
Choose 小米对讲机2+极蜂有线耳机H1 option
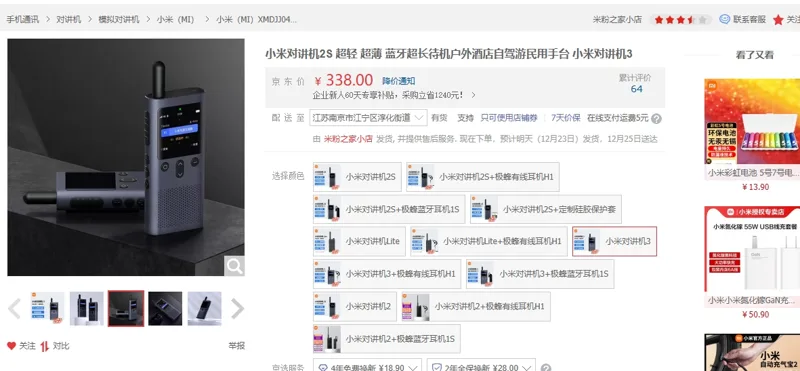[476, 306]
